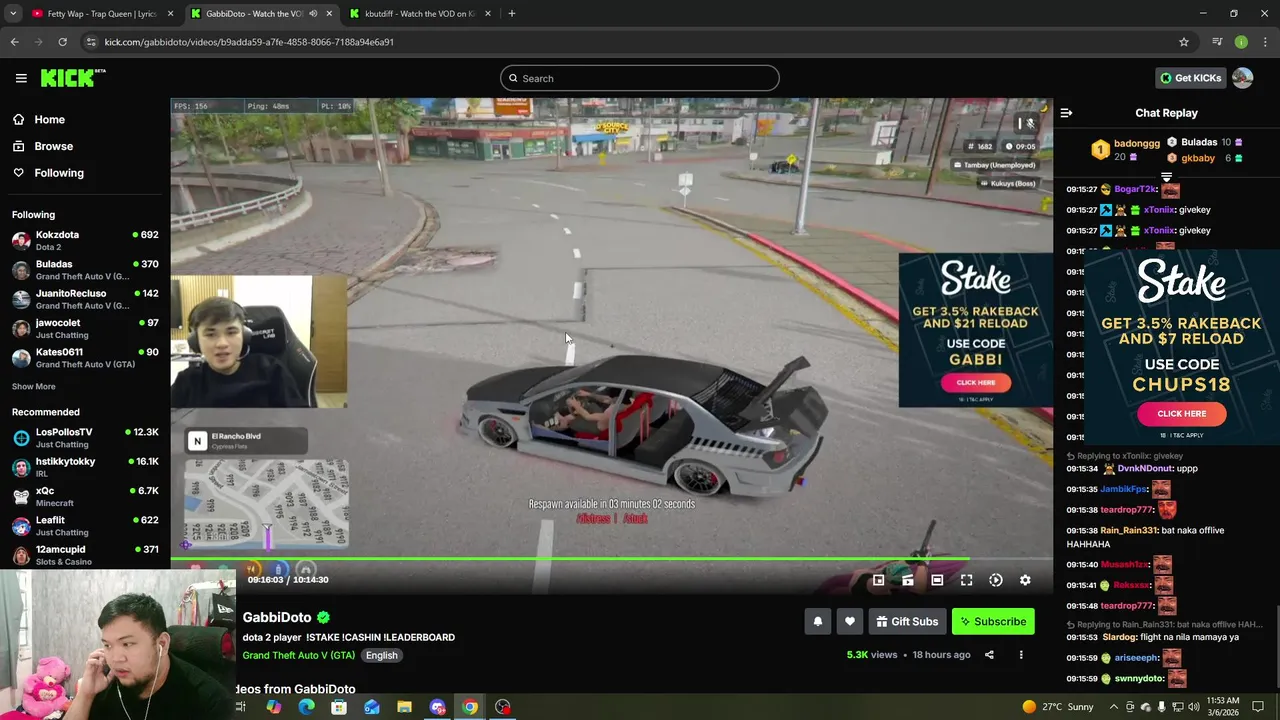Open the Chrome profile icon
Image resolution: width=1280 pixels, height=720 pixels.
point(1241,42)
